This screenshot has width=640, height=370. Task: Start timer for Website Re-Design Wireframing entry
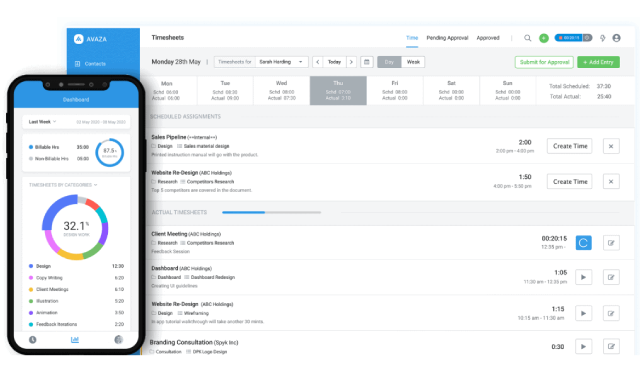pyautogui.click(x=583, y=313)
